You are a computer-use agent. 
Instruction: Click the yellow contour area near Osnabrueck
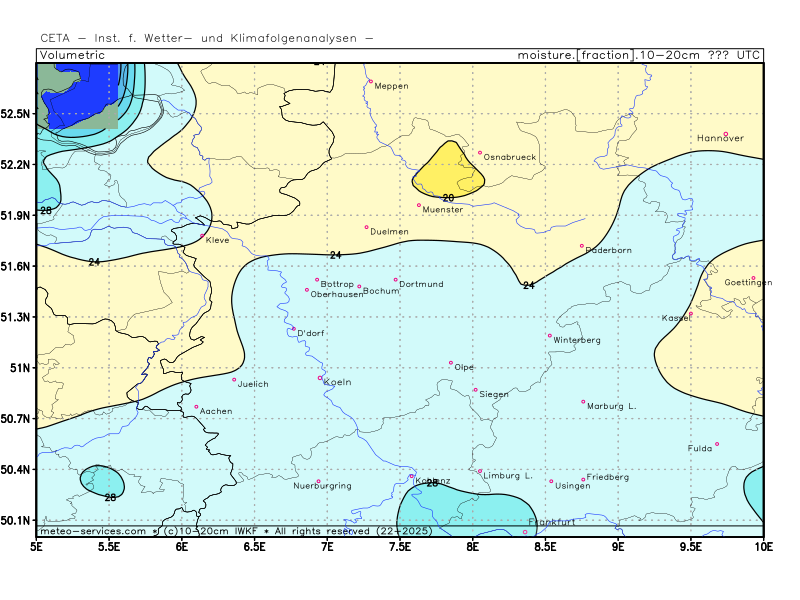448,170
